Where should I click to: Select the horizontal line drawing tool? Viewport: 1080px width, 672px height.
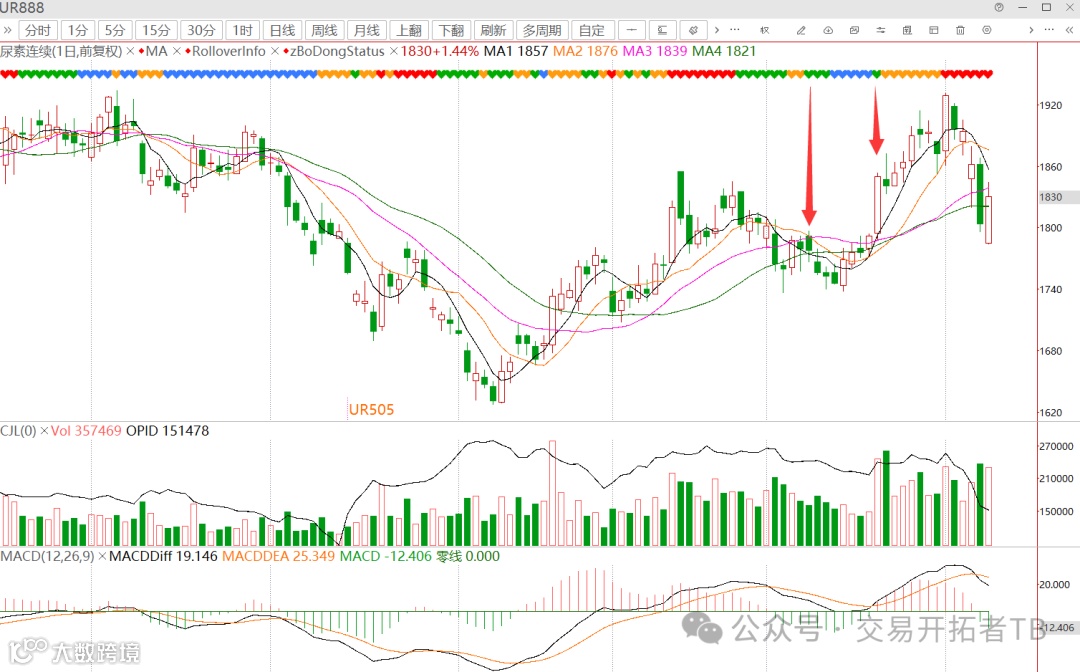(632, 30)
